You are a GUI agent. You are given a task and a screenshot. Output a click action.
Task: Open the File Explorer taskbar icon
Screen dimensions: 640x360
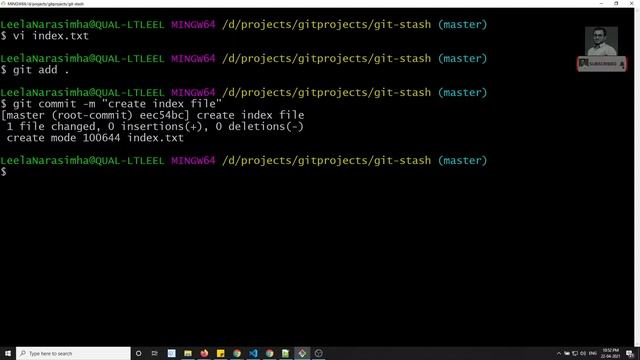[188, 353]
